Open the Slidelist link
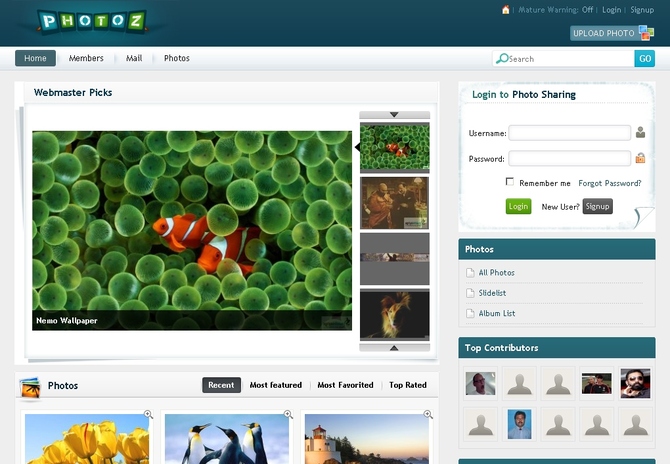The width and height of the screenshot is (670, 464). point(492,293)
